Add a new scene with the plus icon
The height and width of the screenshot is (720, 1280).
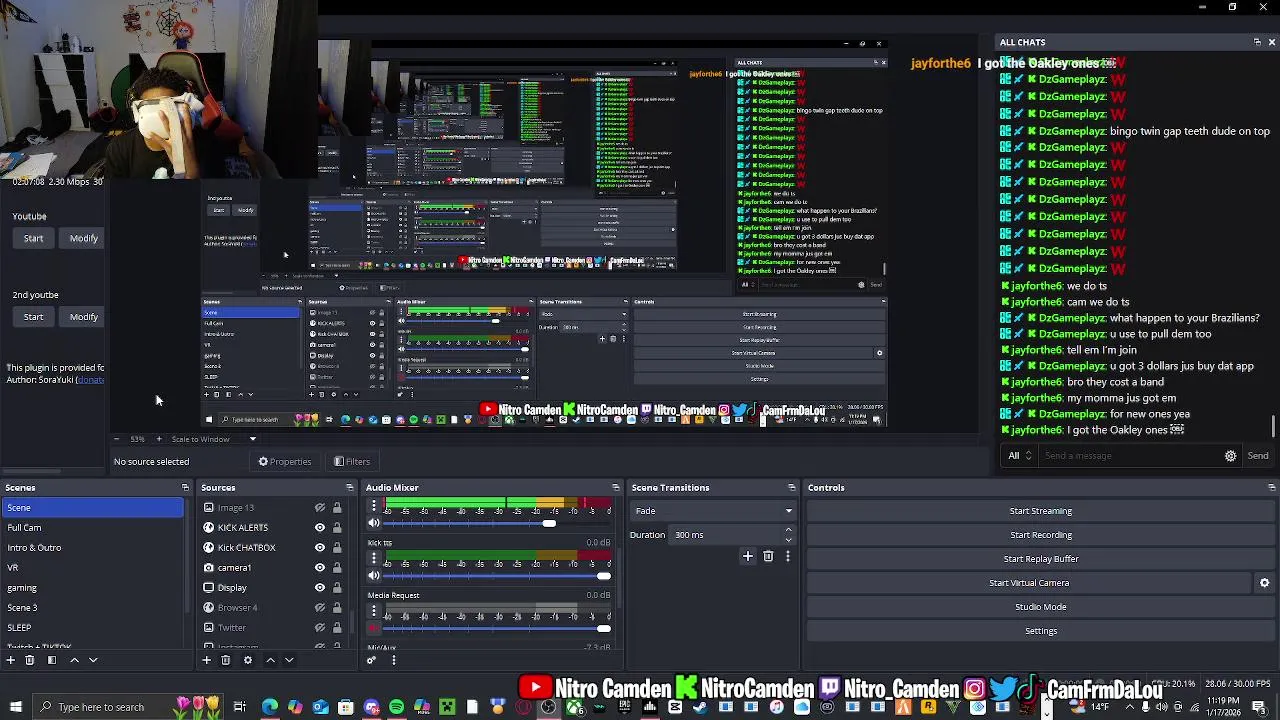[10, 660]
